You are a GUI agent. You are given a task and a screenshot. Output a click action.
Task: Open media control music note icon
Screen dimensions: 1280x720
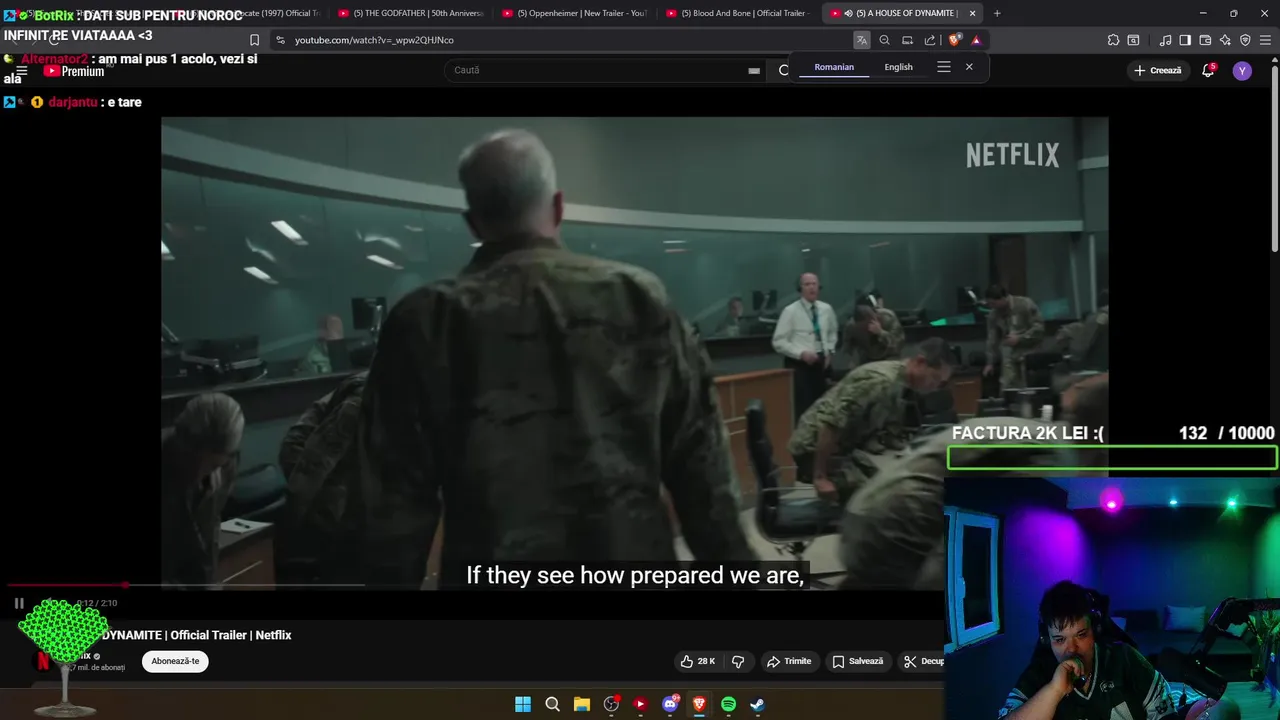pyautogui.click(x=1165, y=40)
